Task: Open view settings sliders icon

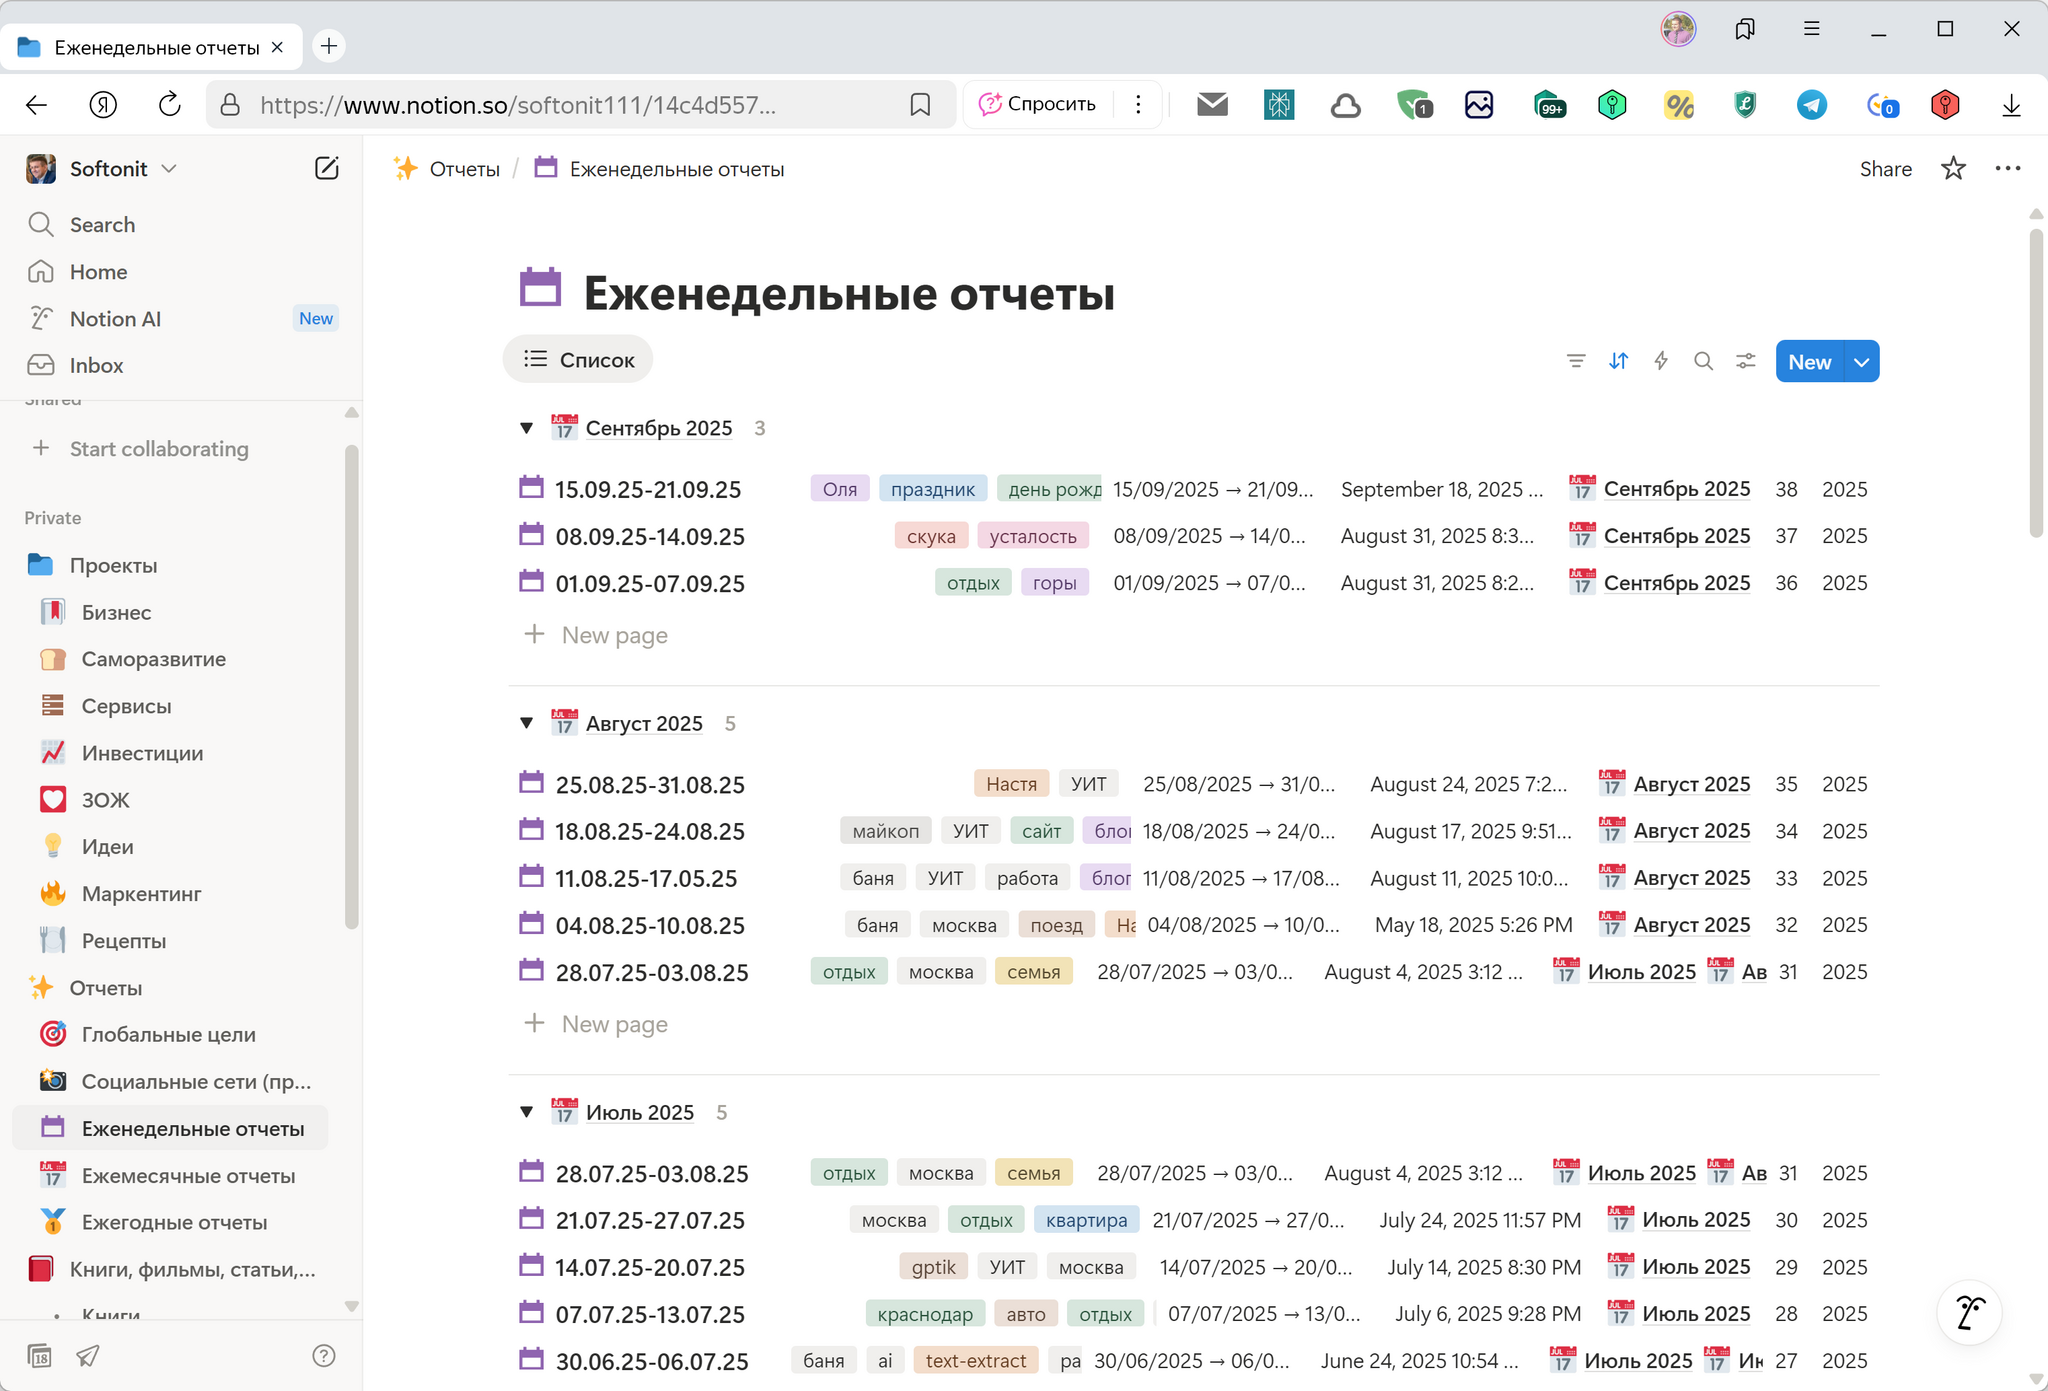Action: pyautogui.click(x=1746, y=361)
